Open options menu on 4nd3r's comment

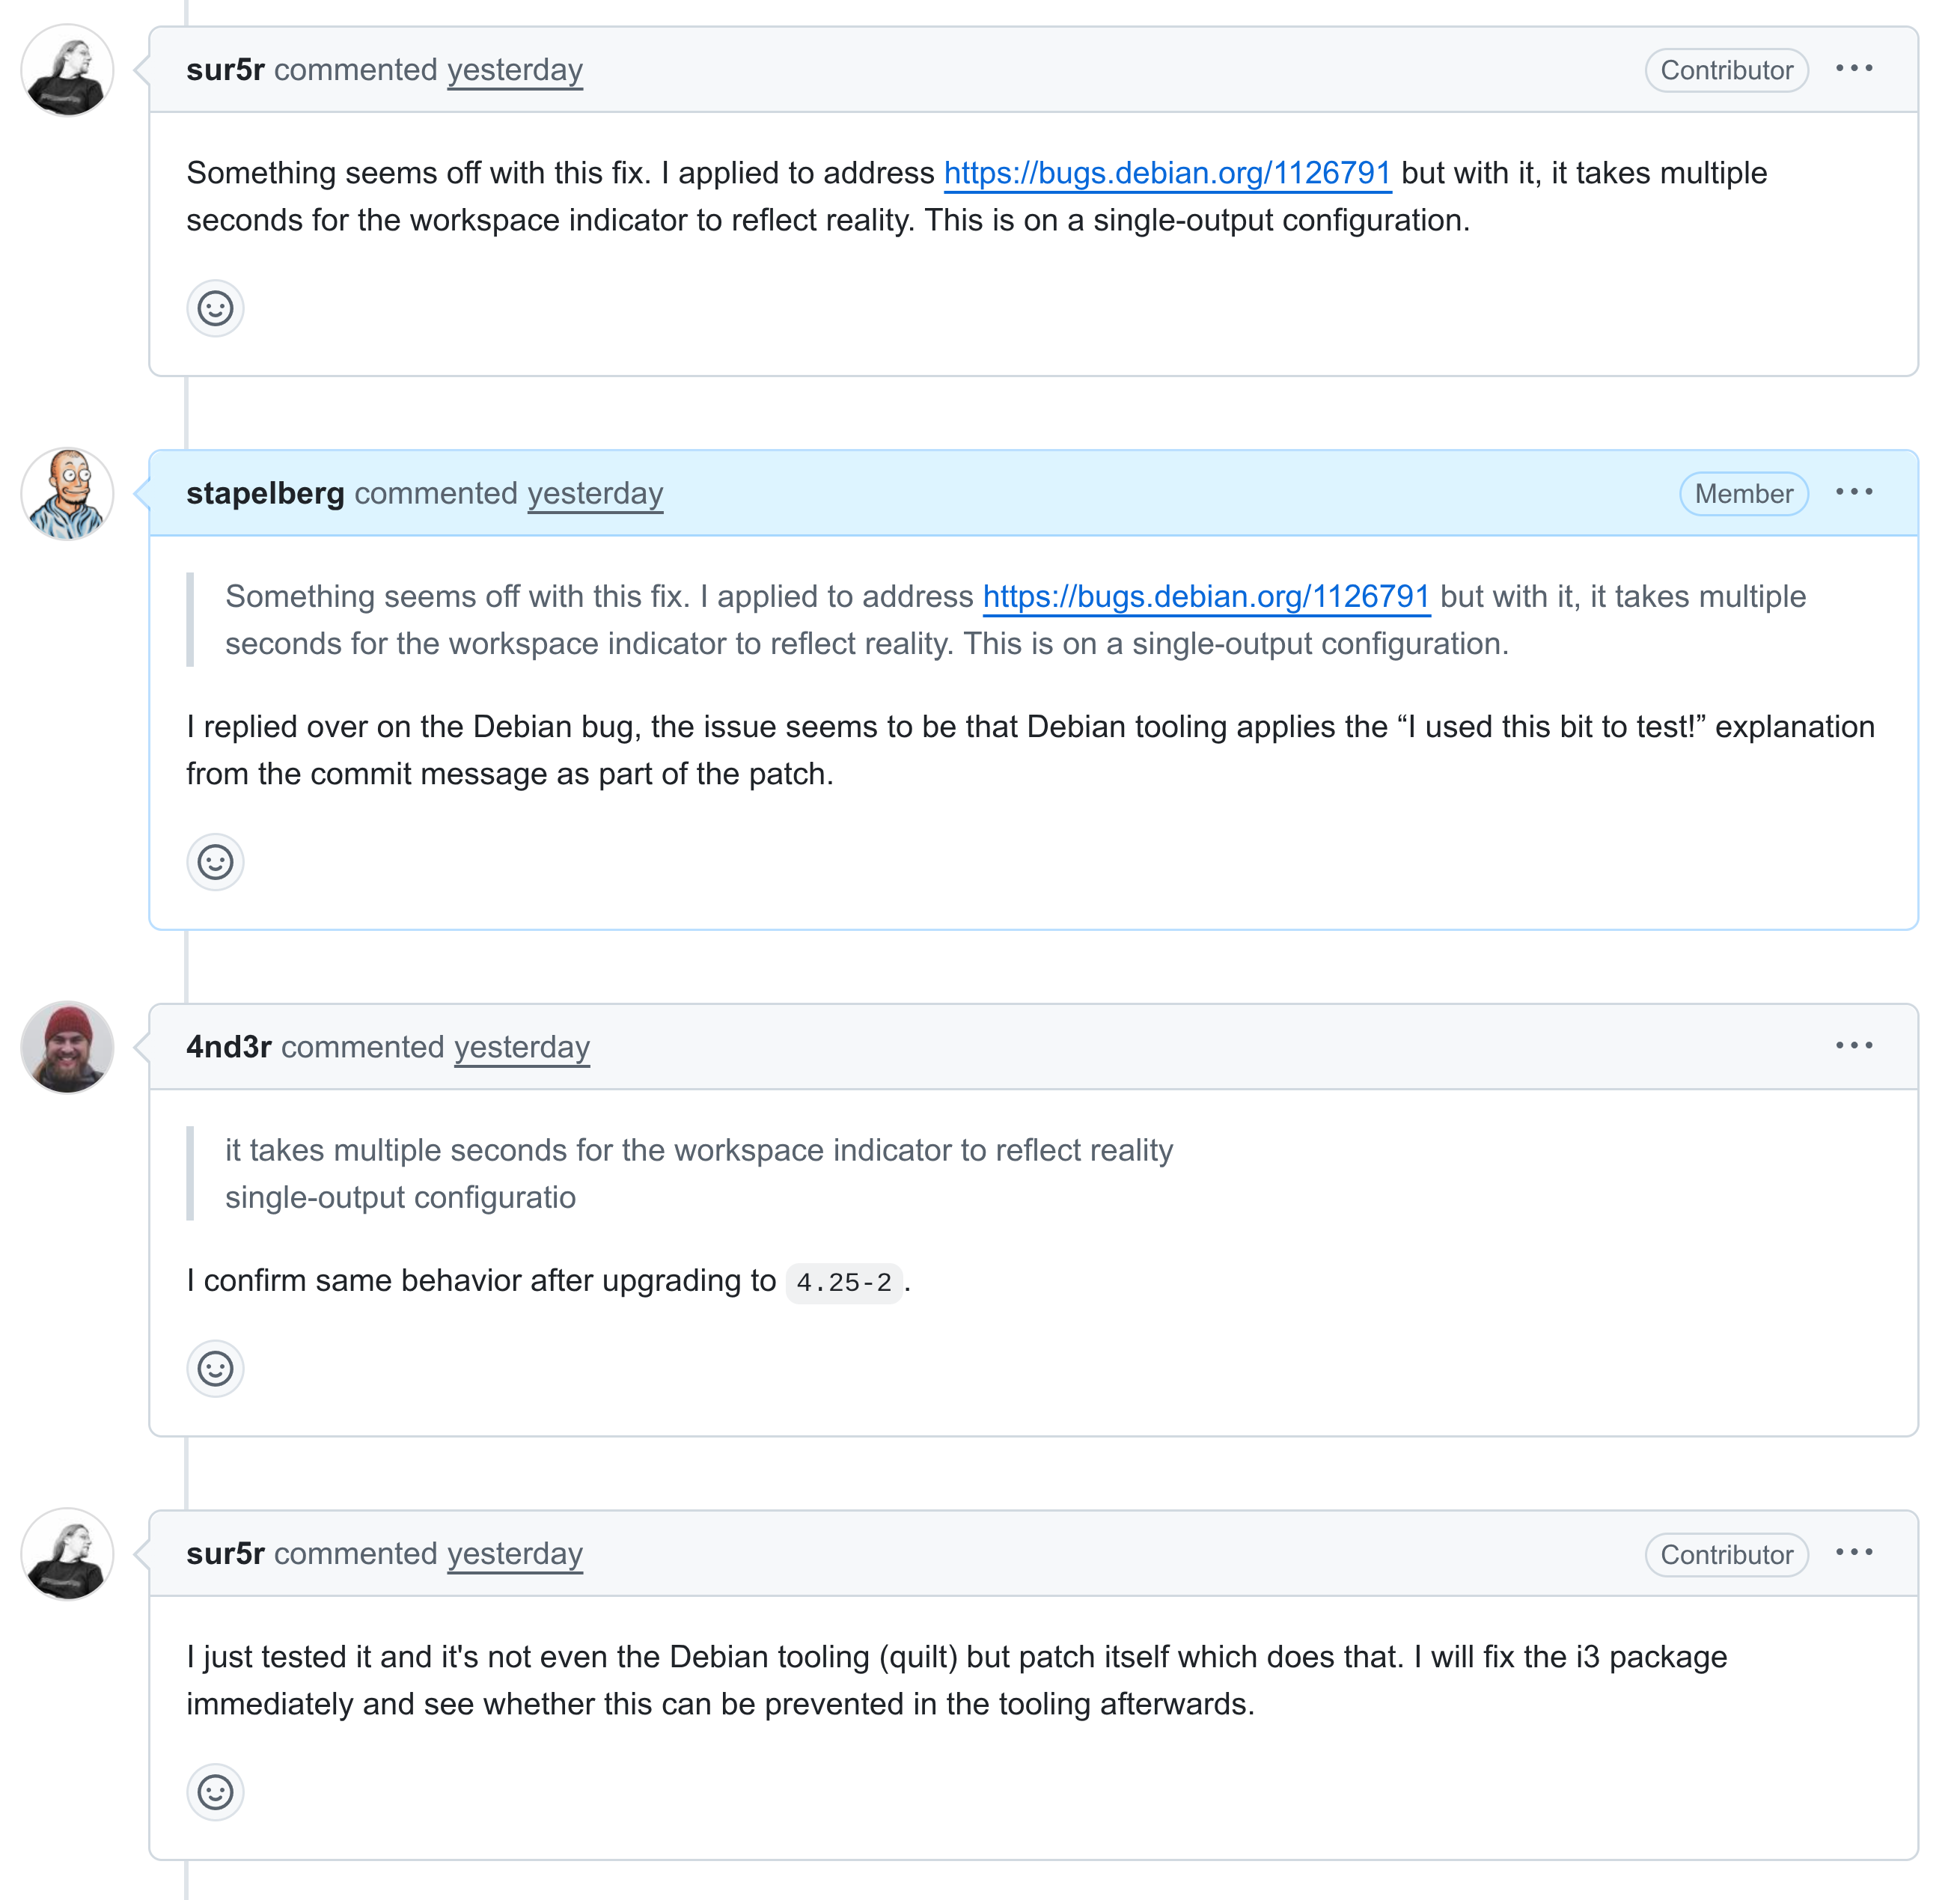pos(1854,1046)
